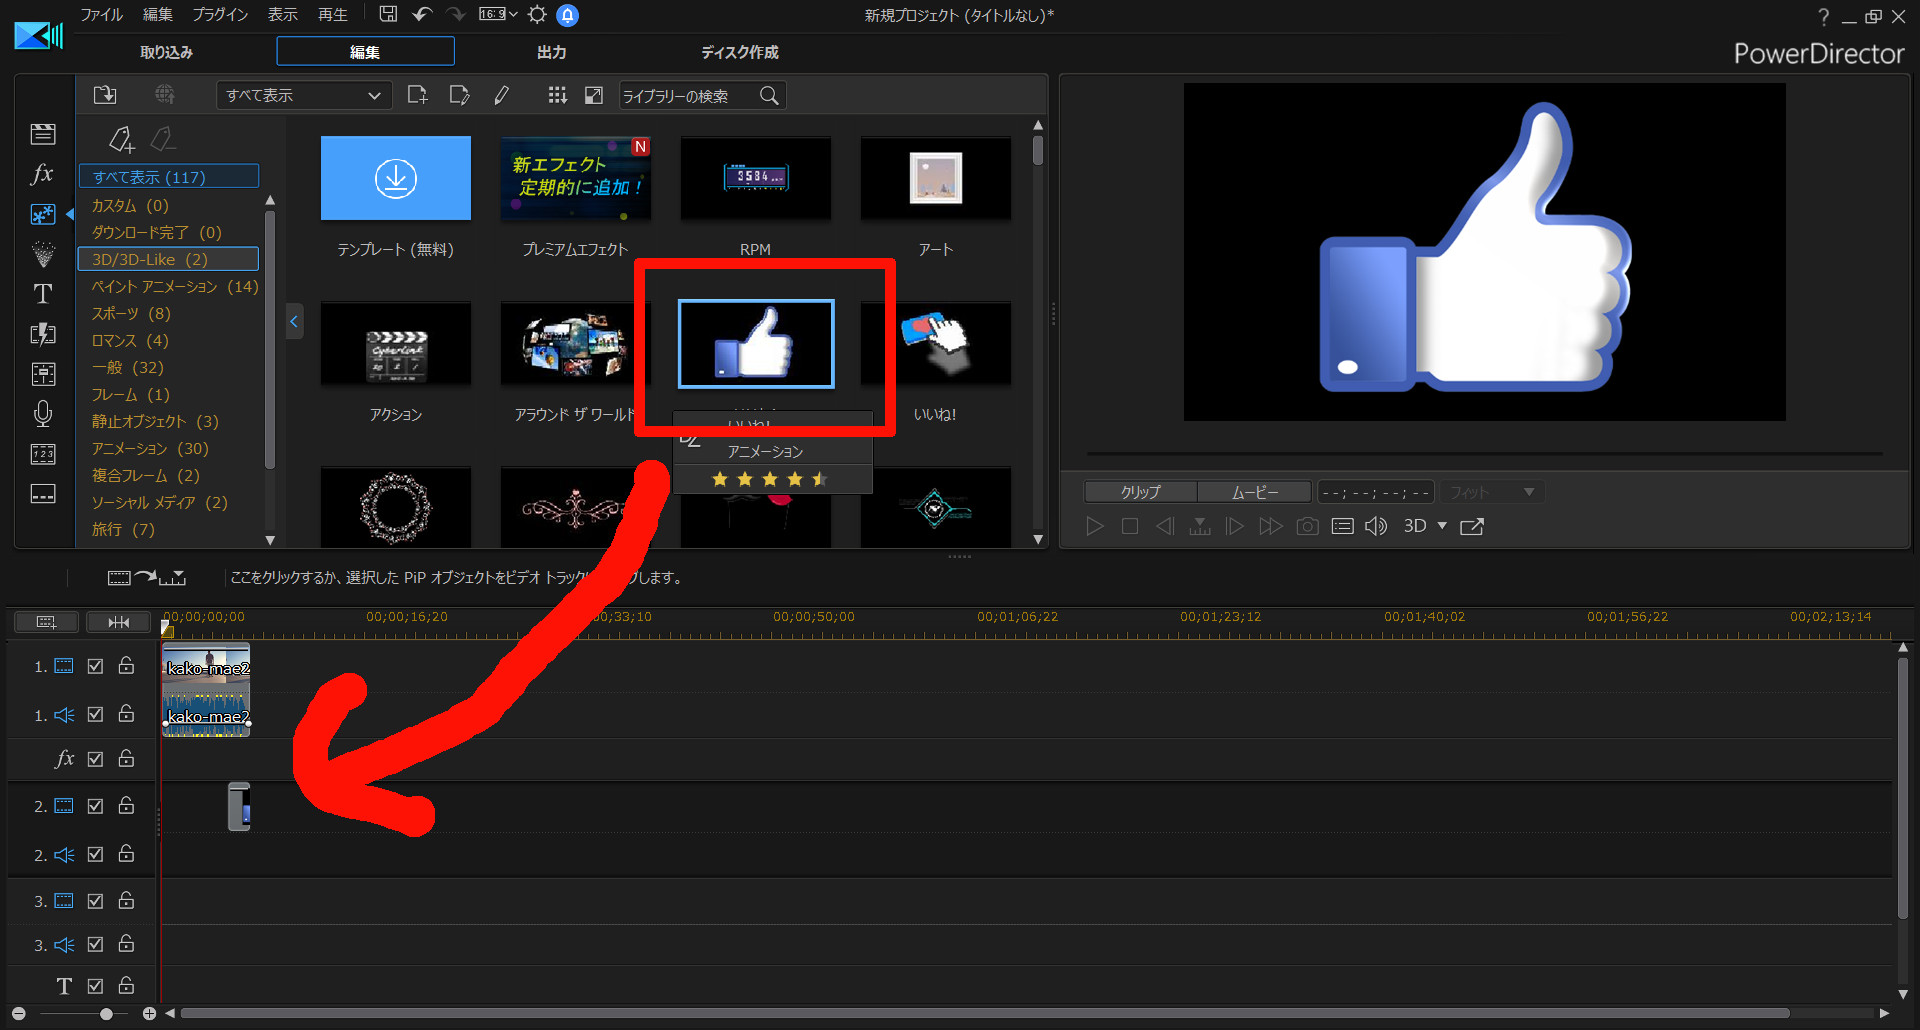Save project floppy disk icon
This screenshot has height=1030, width=1920.
click(388, 14)
